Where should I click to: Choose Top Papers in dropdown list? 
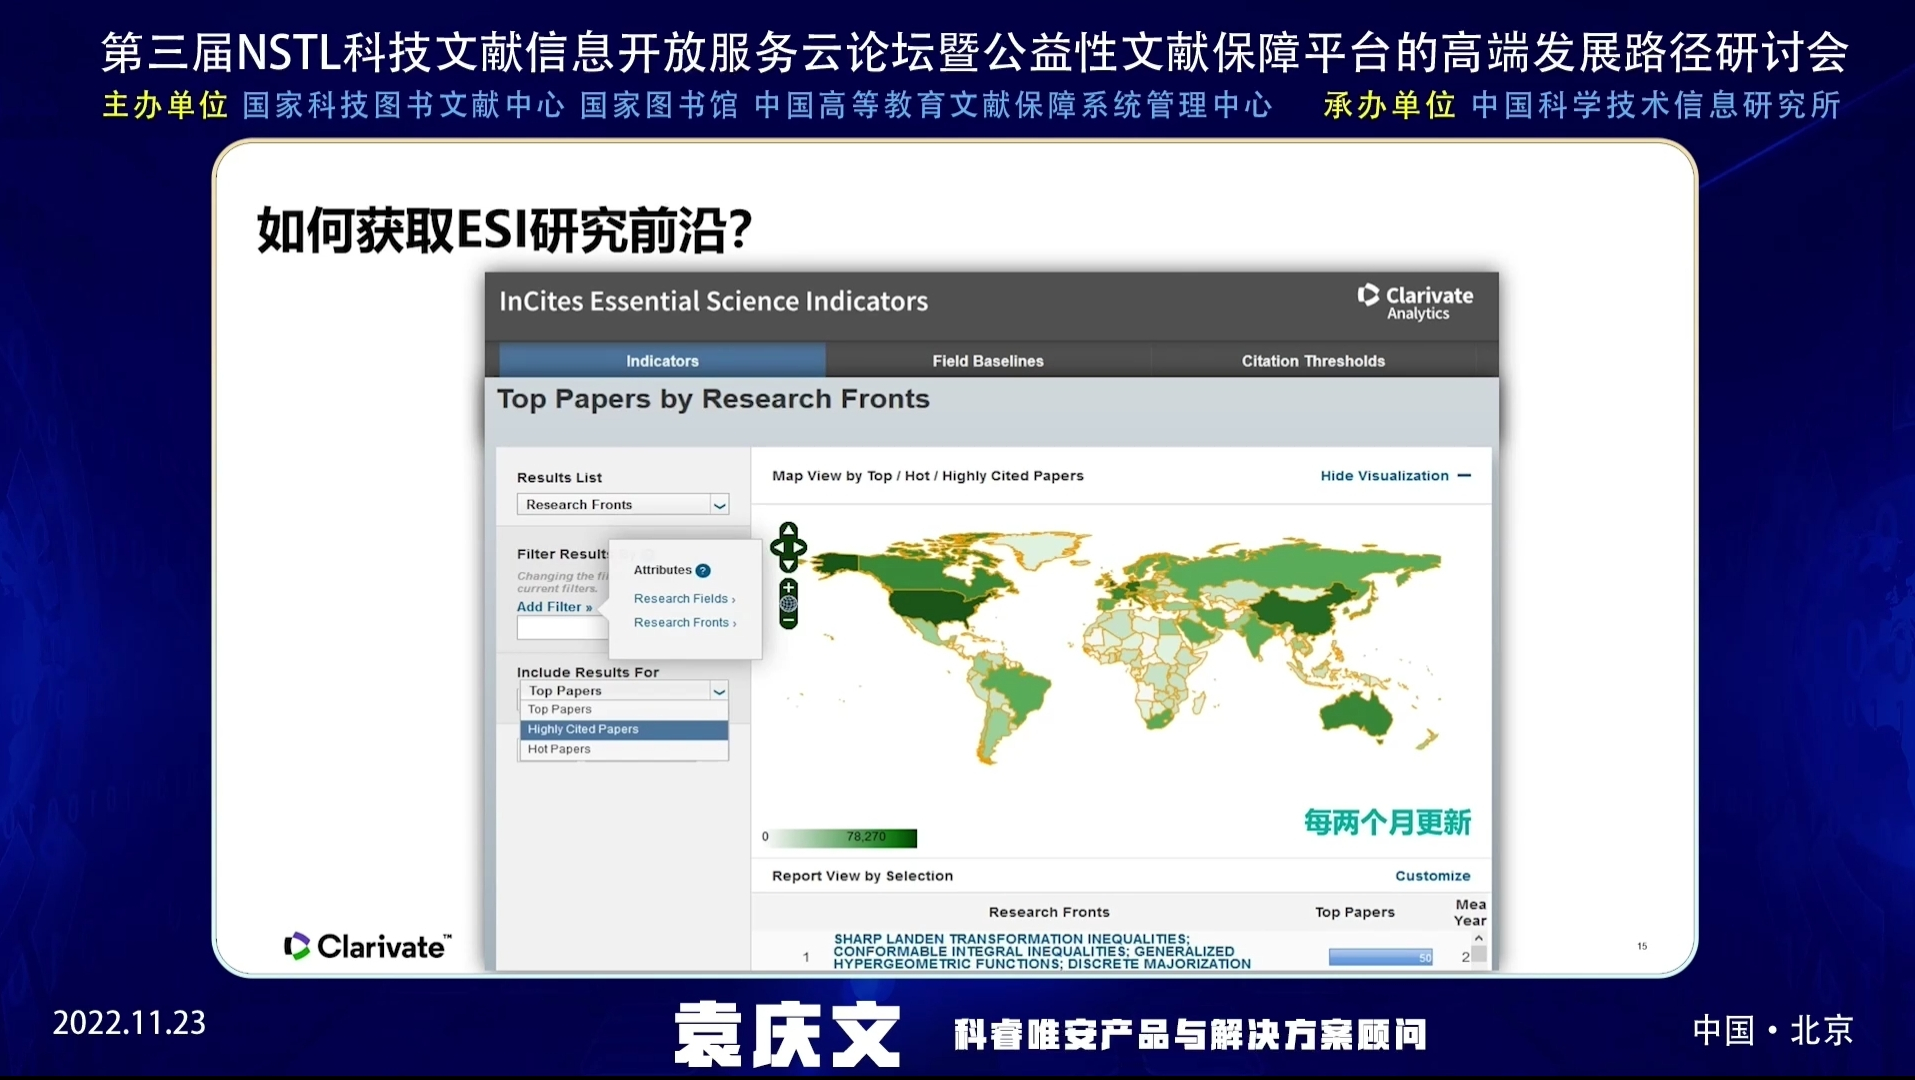pyautogui.click(x=623, y=709)
